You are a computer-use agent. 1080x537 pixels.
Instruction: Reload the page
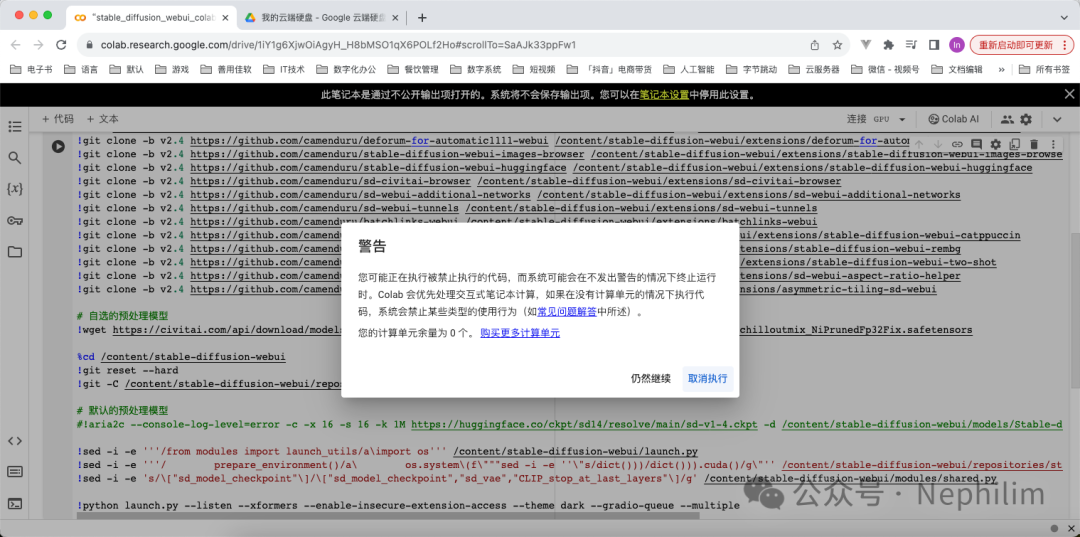pos(61,45)
